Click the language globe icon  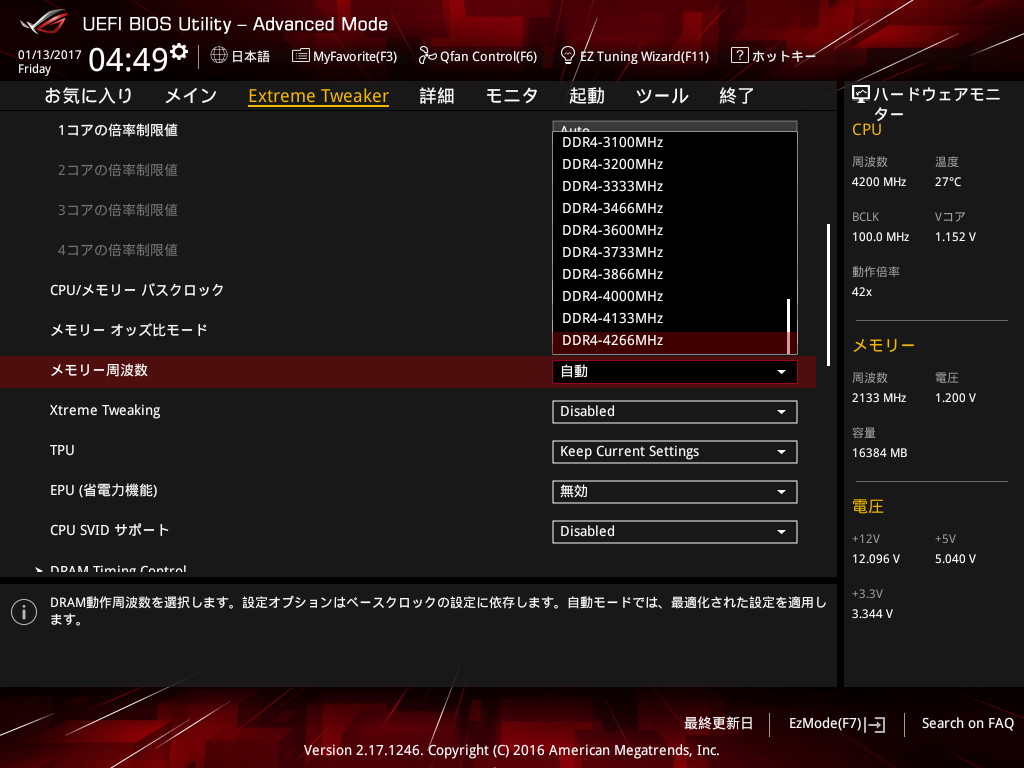(219, 56)
